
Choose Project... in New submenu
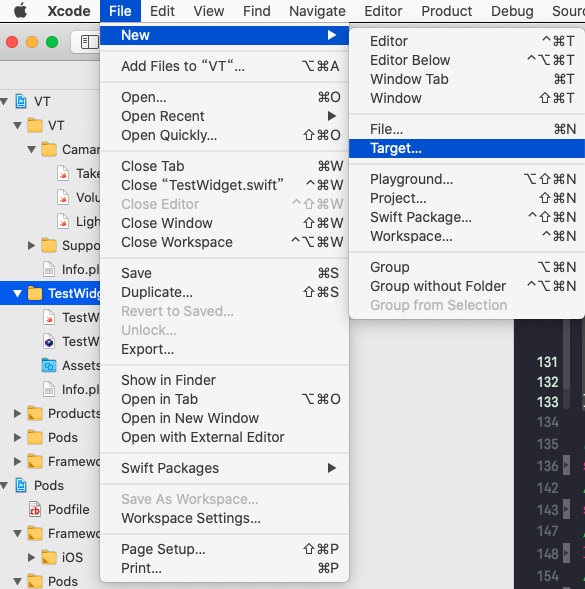pyautogui.click(x=467, y=198)
